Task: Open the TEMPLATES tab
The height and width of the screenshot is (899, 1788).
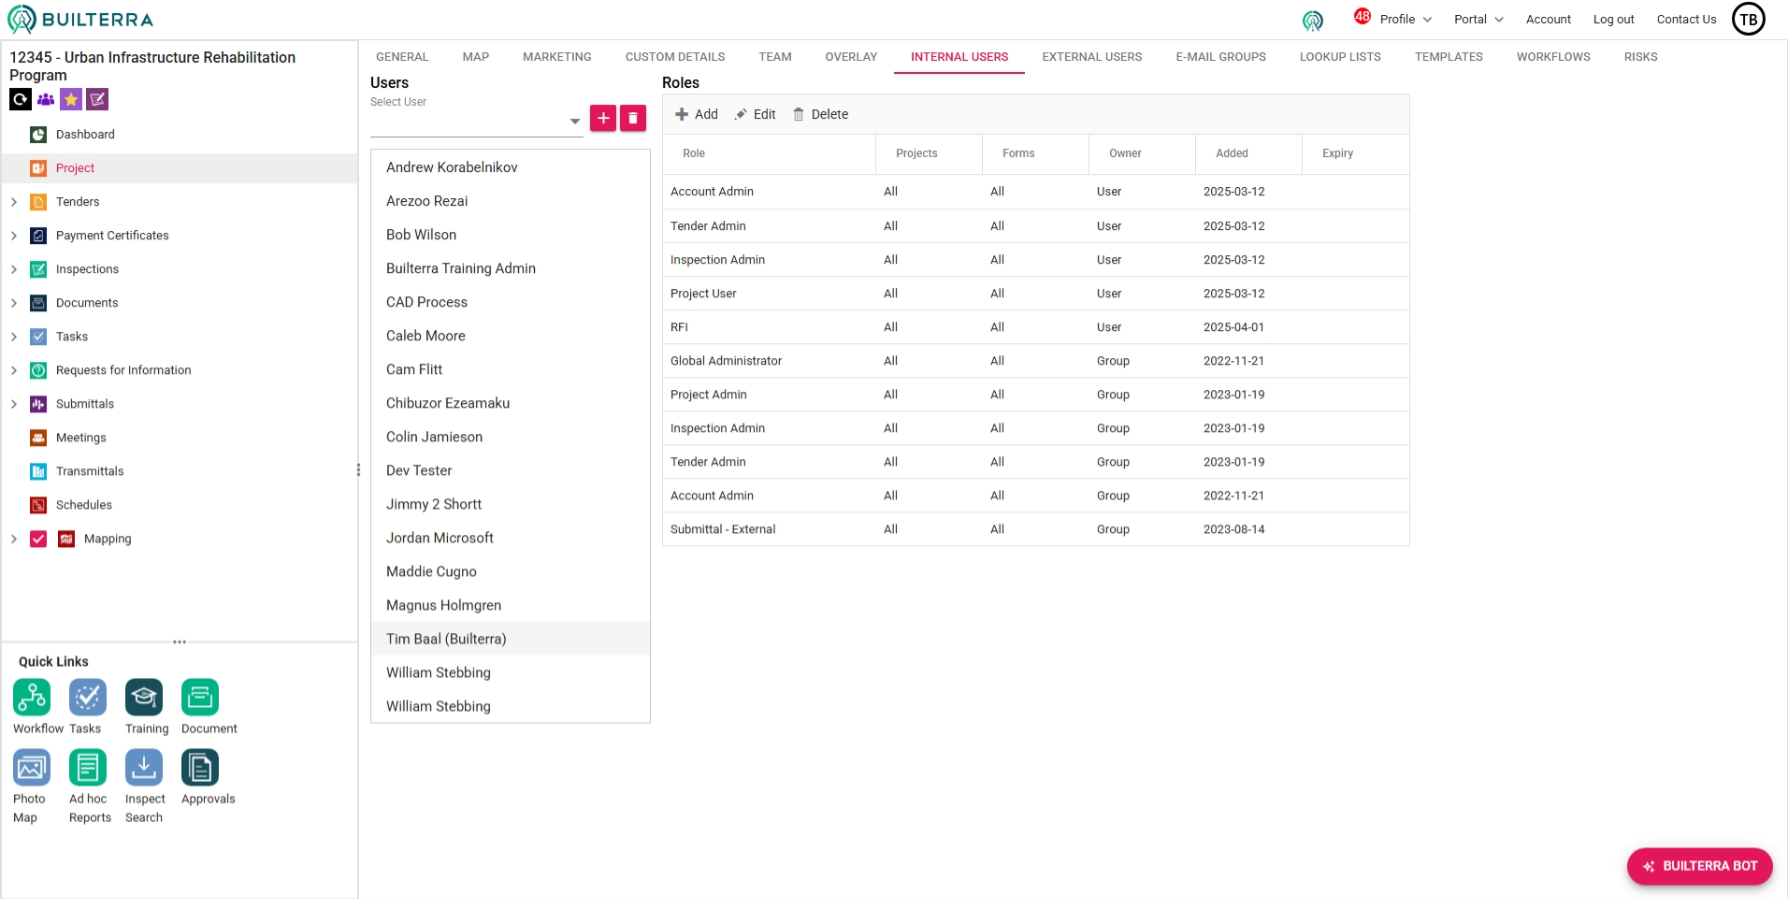Action: pos(1449,57)
